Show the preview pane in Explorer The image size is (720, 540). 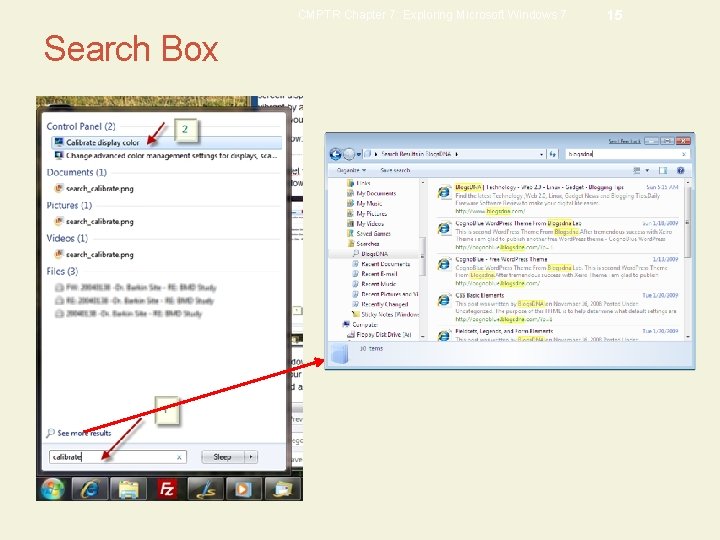tap(663, 170)
